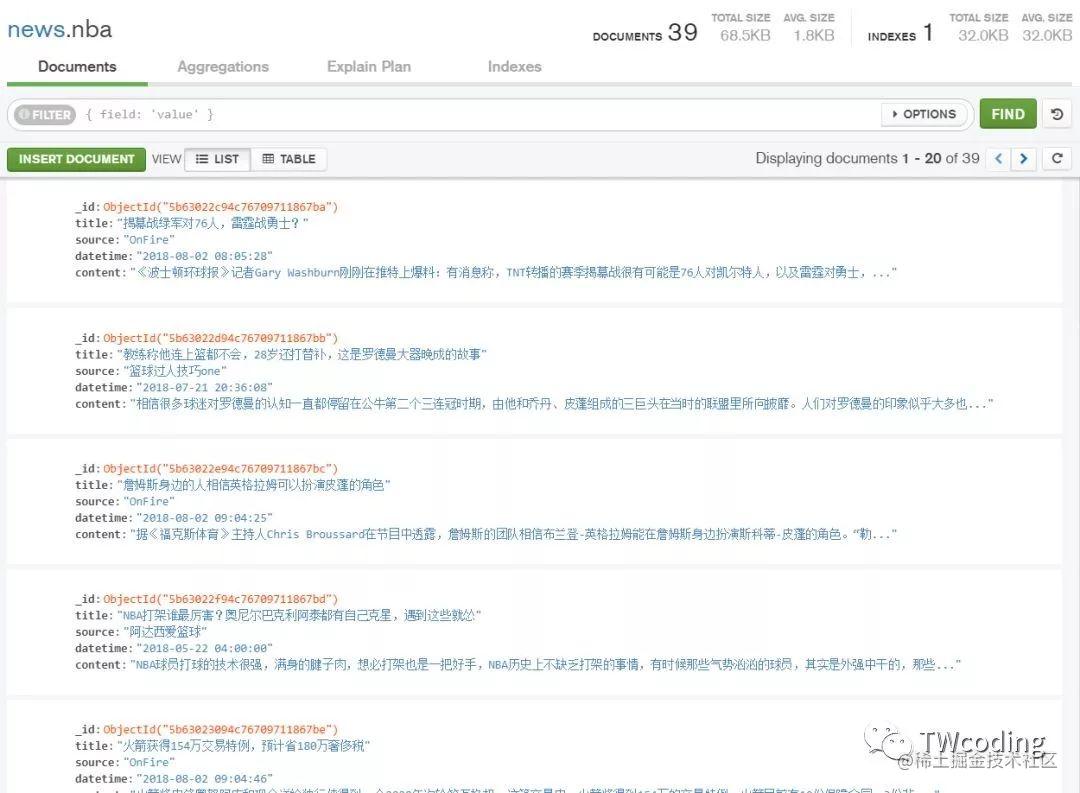This screenshot has width=1080, height=793.
Task: Select TABLE view mode
Action: click(289, 159)
